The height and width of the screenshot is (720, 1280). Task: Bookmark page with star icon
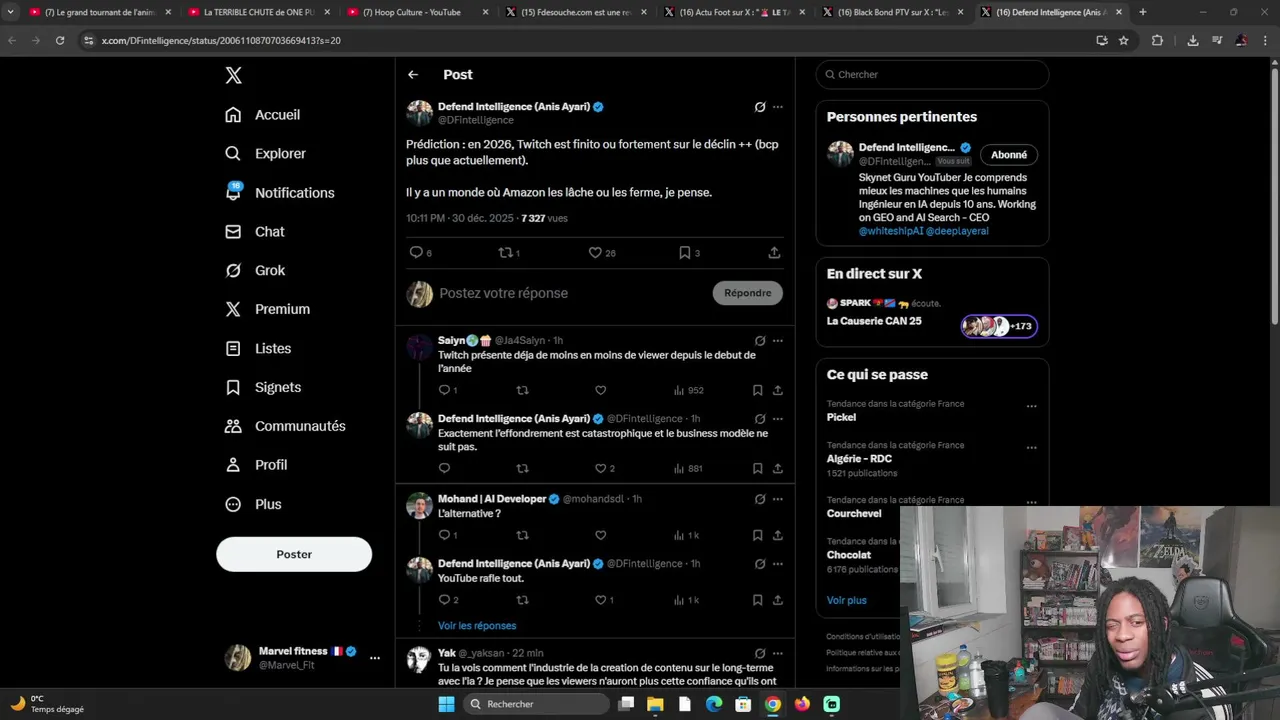tap(1124, 41)
